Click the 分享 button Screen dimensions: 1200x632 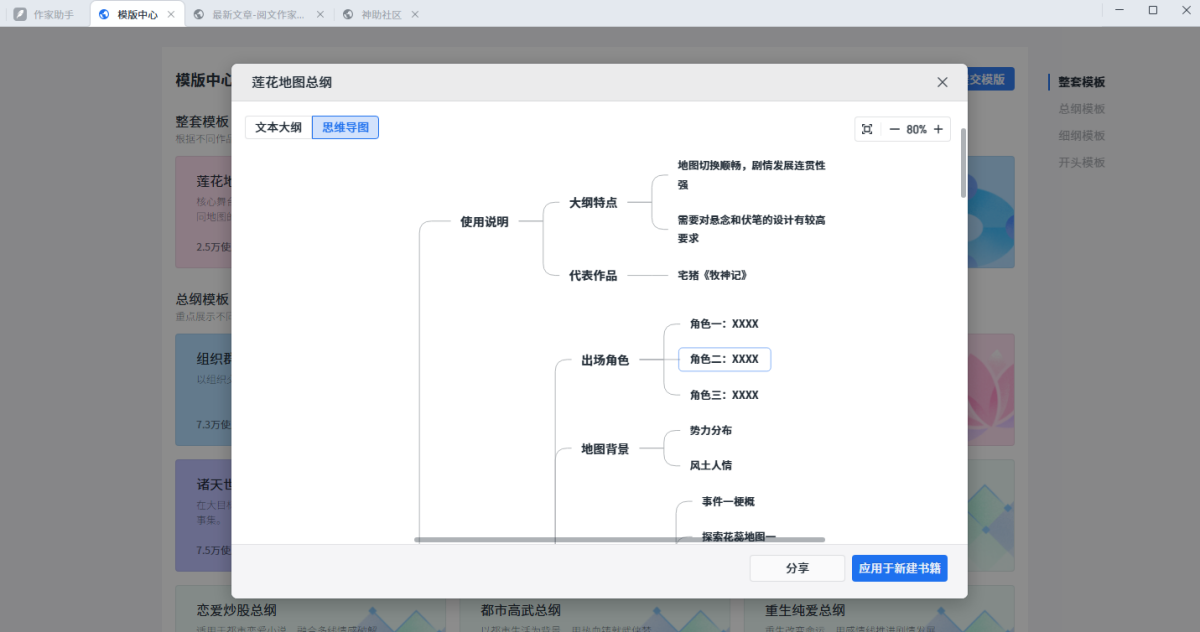(797, 568)
